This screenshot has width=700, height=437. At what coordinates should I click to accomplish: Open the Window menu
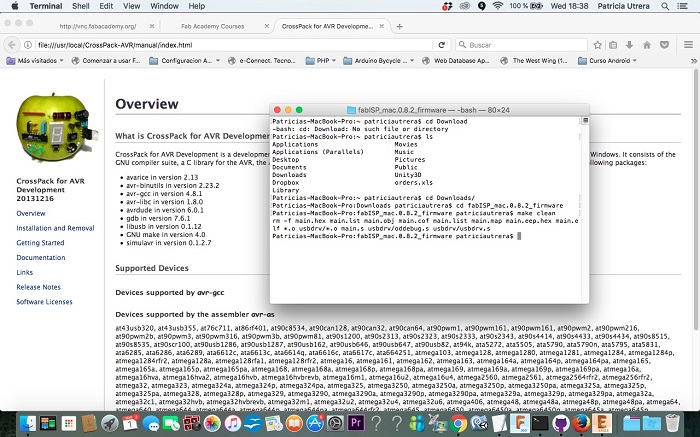[164, 6]
